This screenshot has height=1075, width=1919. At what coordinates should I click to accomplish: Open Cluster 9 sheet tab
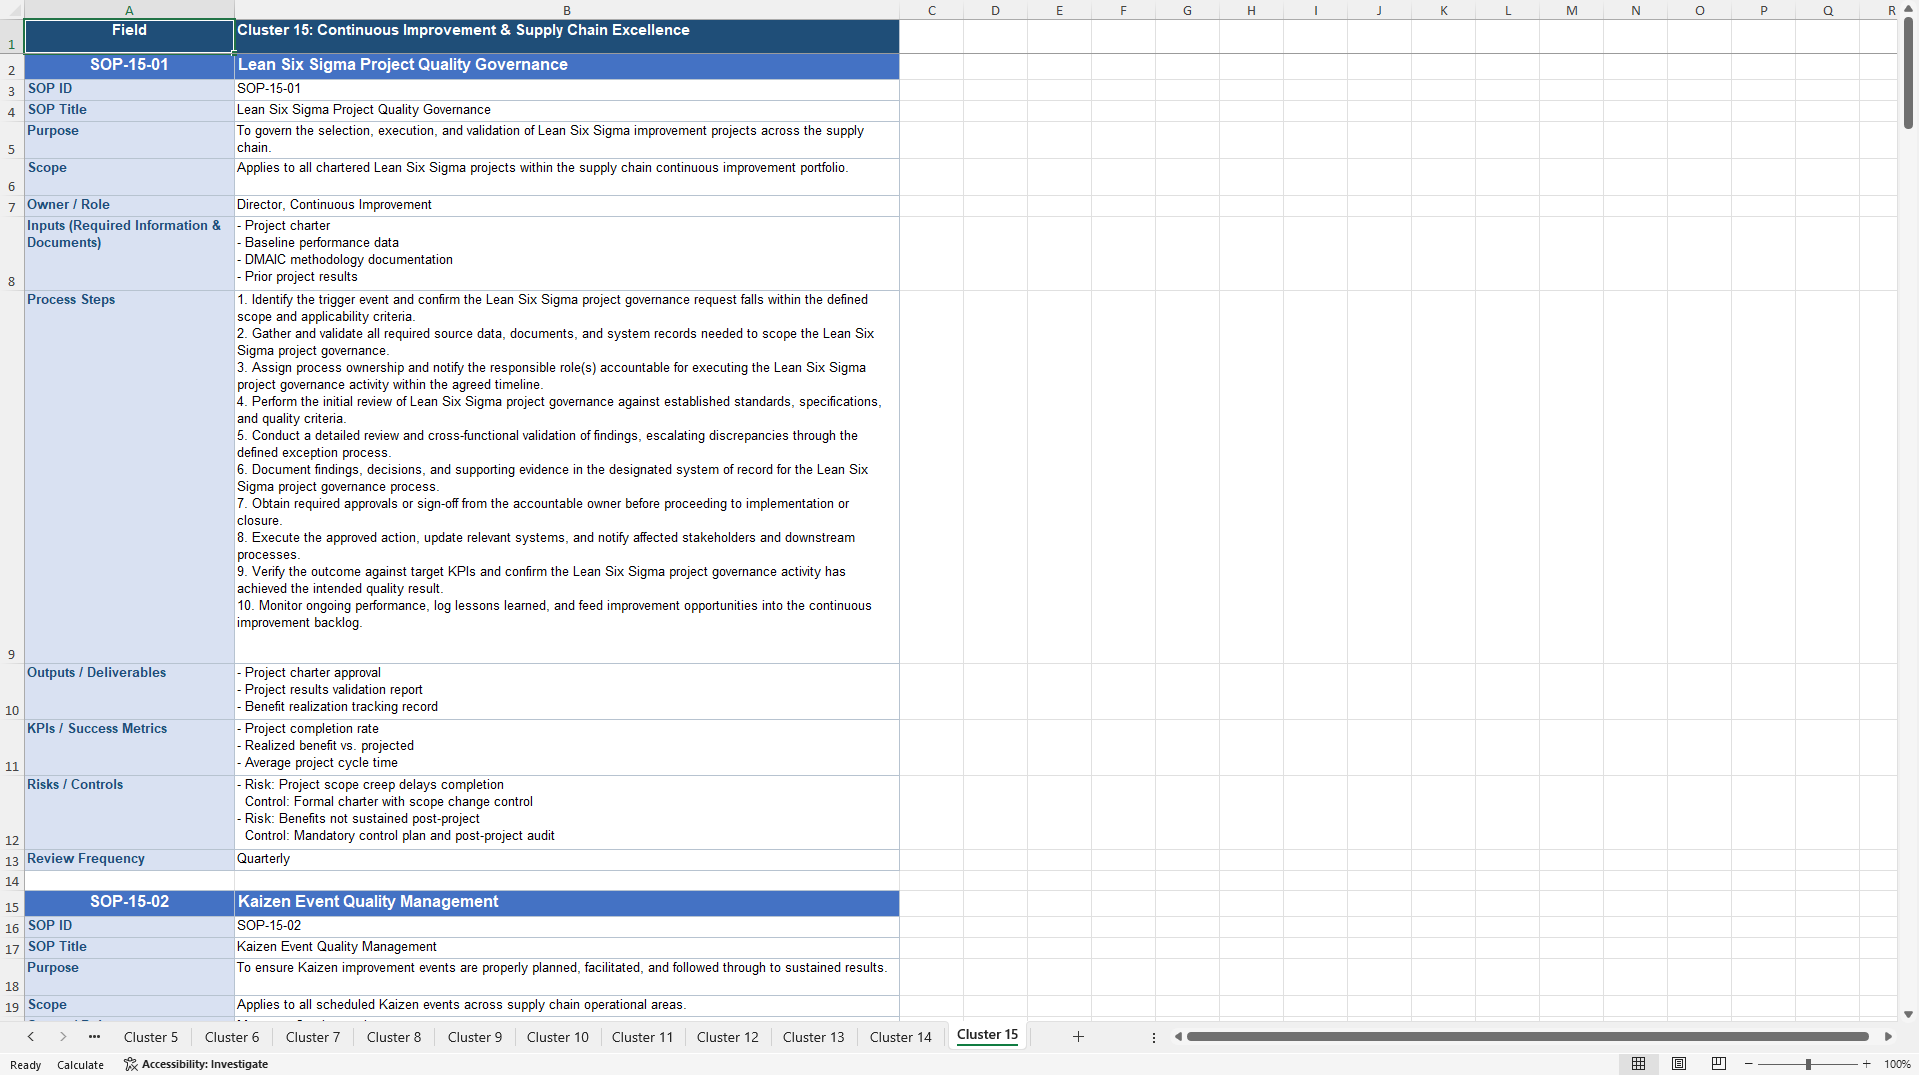(x=475, y=1037)
